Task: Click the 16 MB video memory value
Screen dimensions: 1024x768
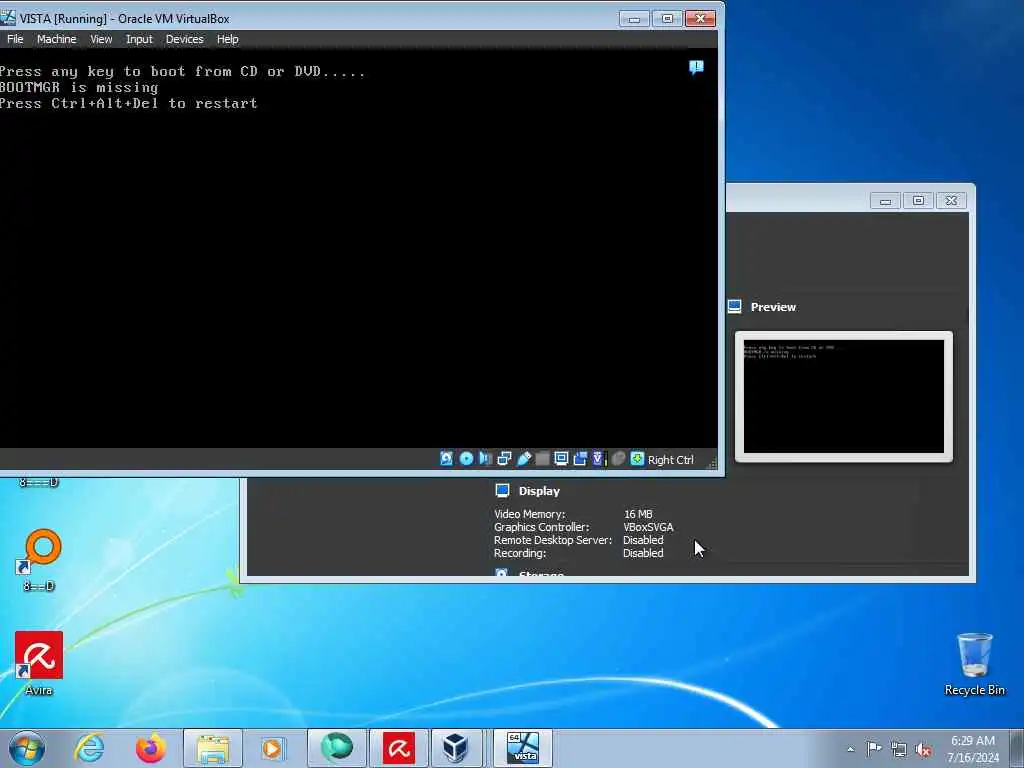Action: [x=638, y=514]
